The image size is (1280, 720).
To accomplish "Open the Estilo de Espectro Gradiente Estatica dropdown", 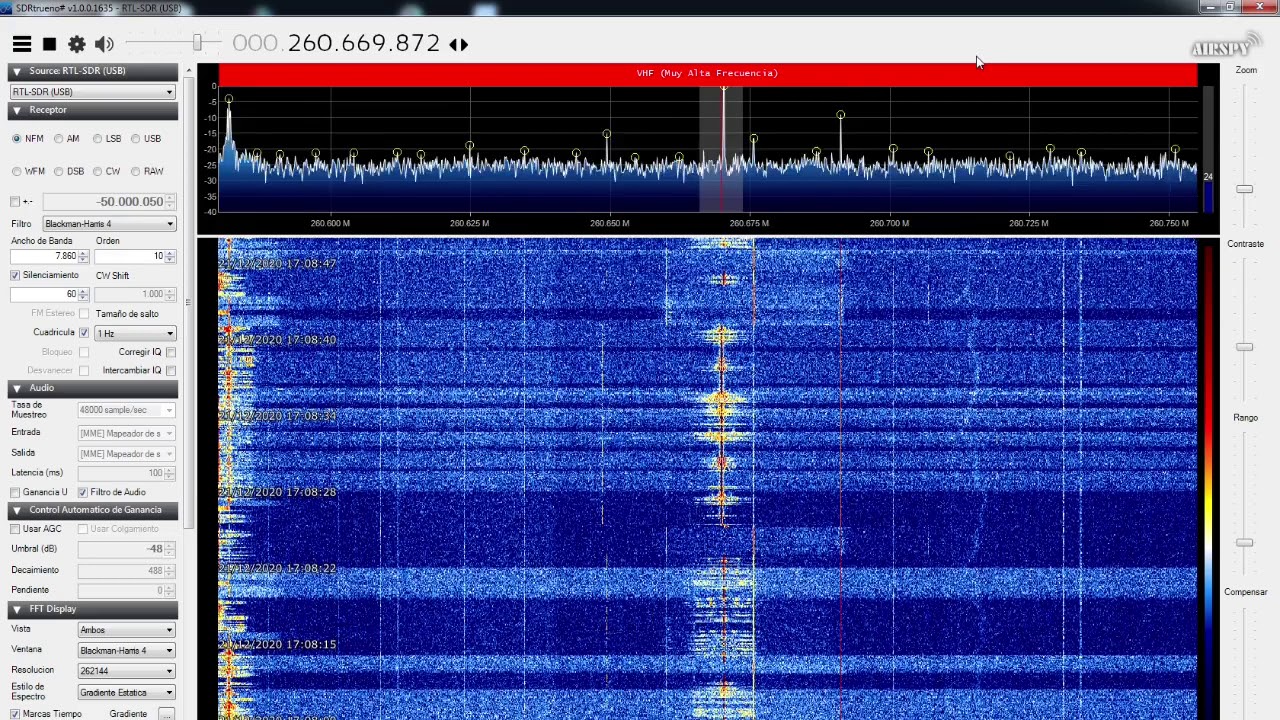I will point(127,692).
